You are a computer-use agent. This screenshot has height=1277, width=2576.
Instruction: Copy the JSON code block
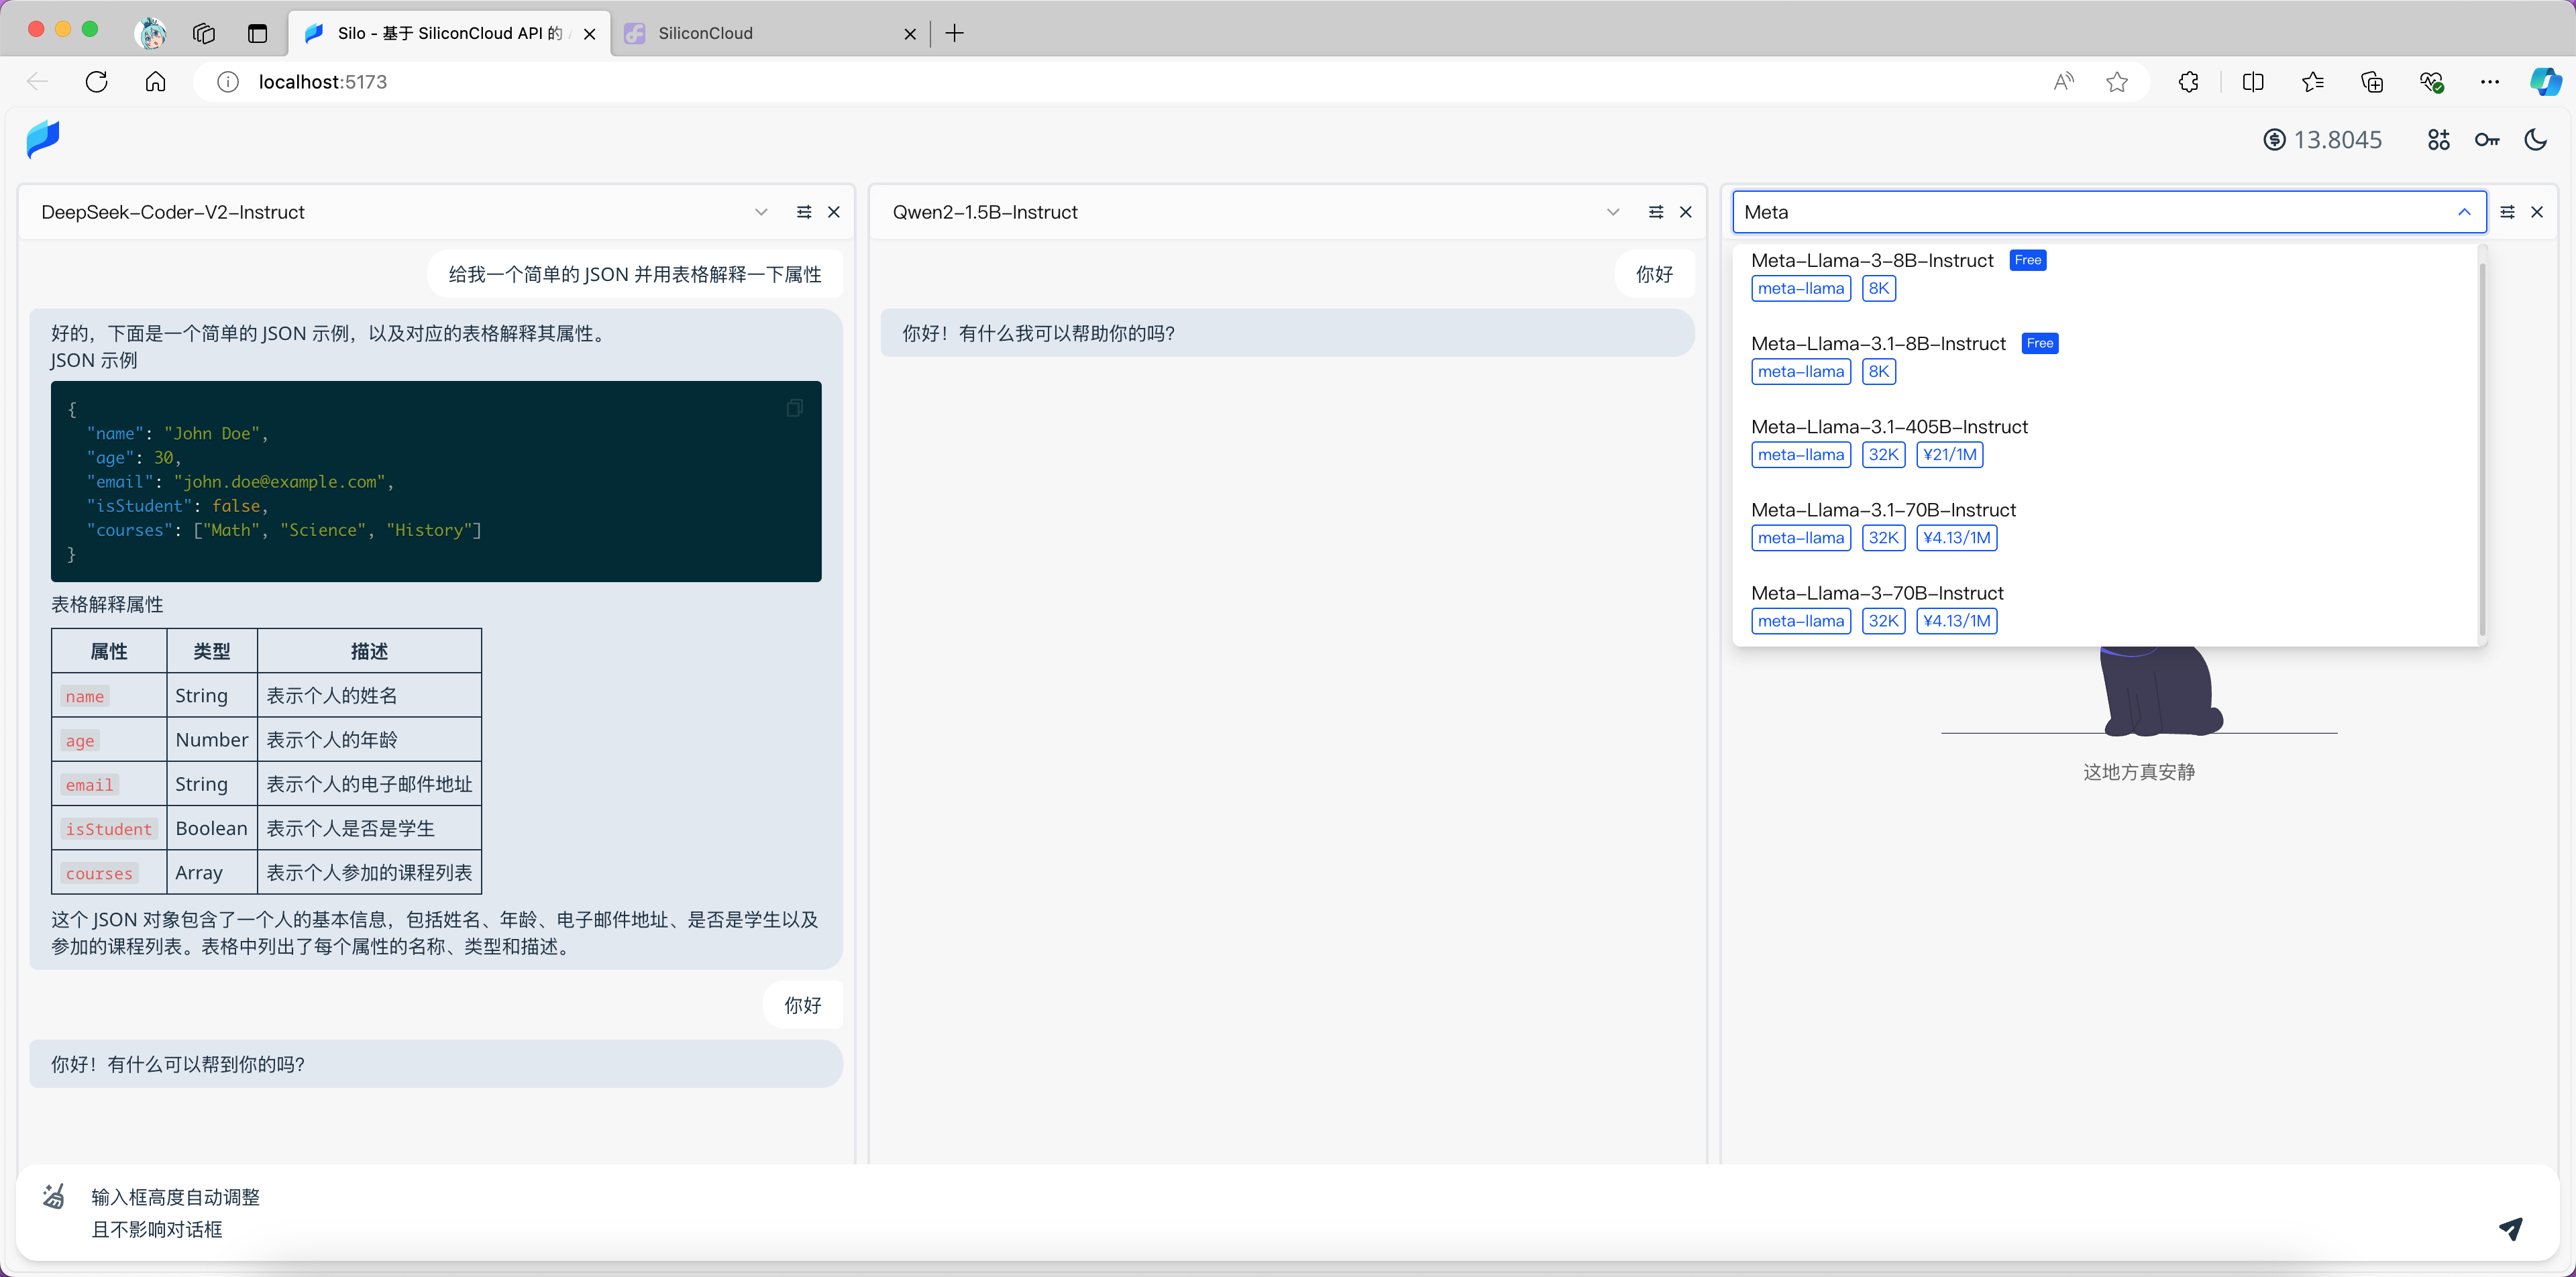pyautogui.click(x=795, y=408)
